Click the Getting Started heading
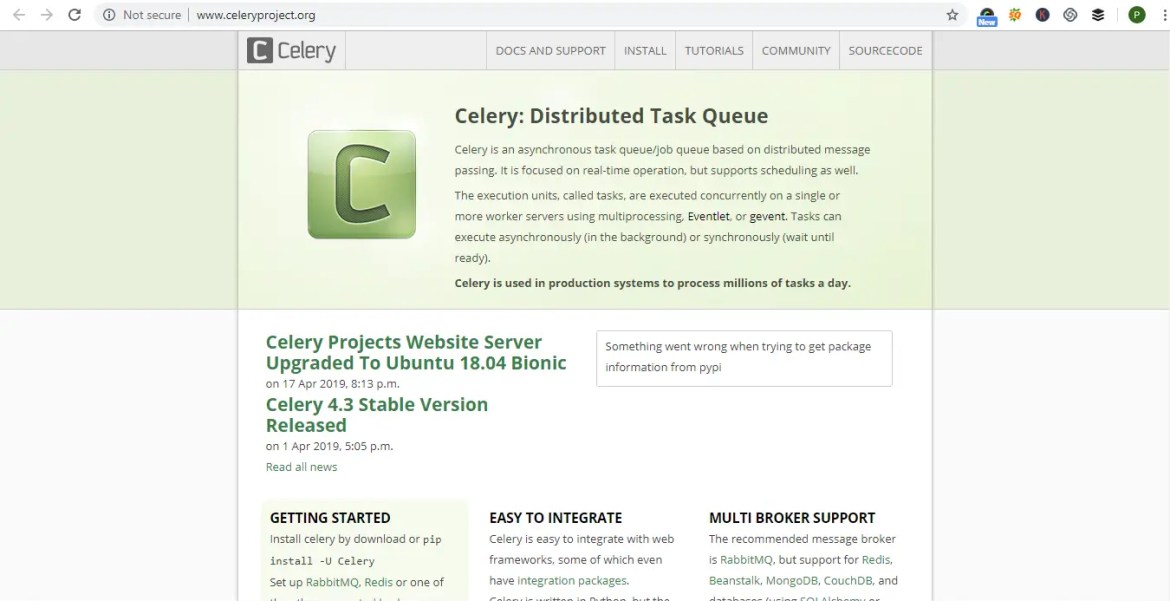This screenshot has width=1170, height=601. click(x=330, y=517)
